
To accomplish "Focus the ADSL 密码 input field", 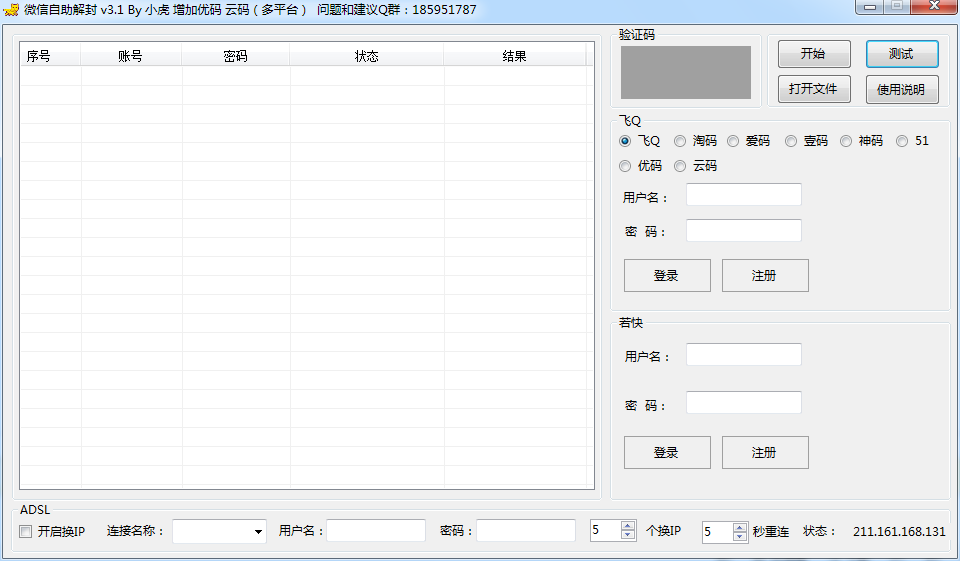I will [526, 530].
